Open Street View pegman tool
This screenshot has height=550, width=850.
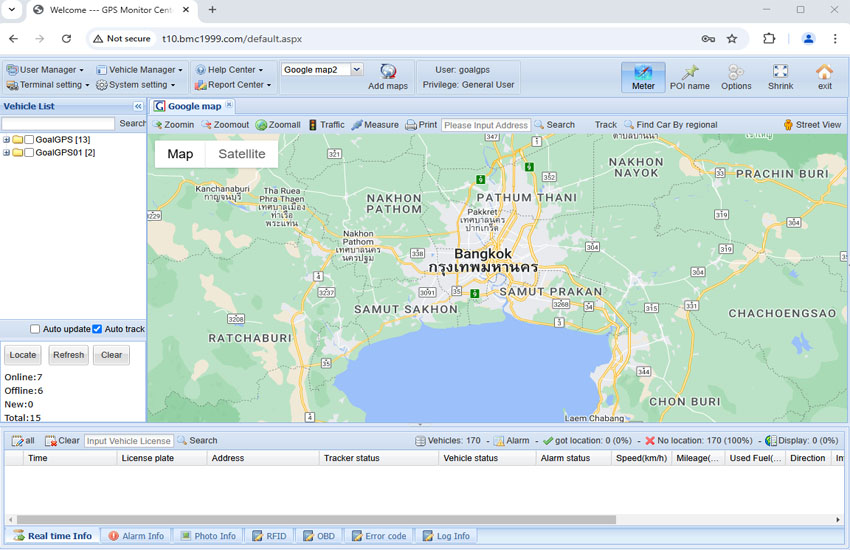click(812, 125)
